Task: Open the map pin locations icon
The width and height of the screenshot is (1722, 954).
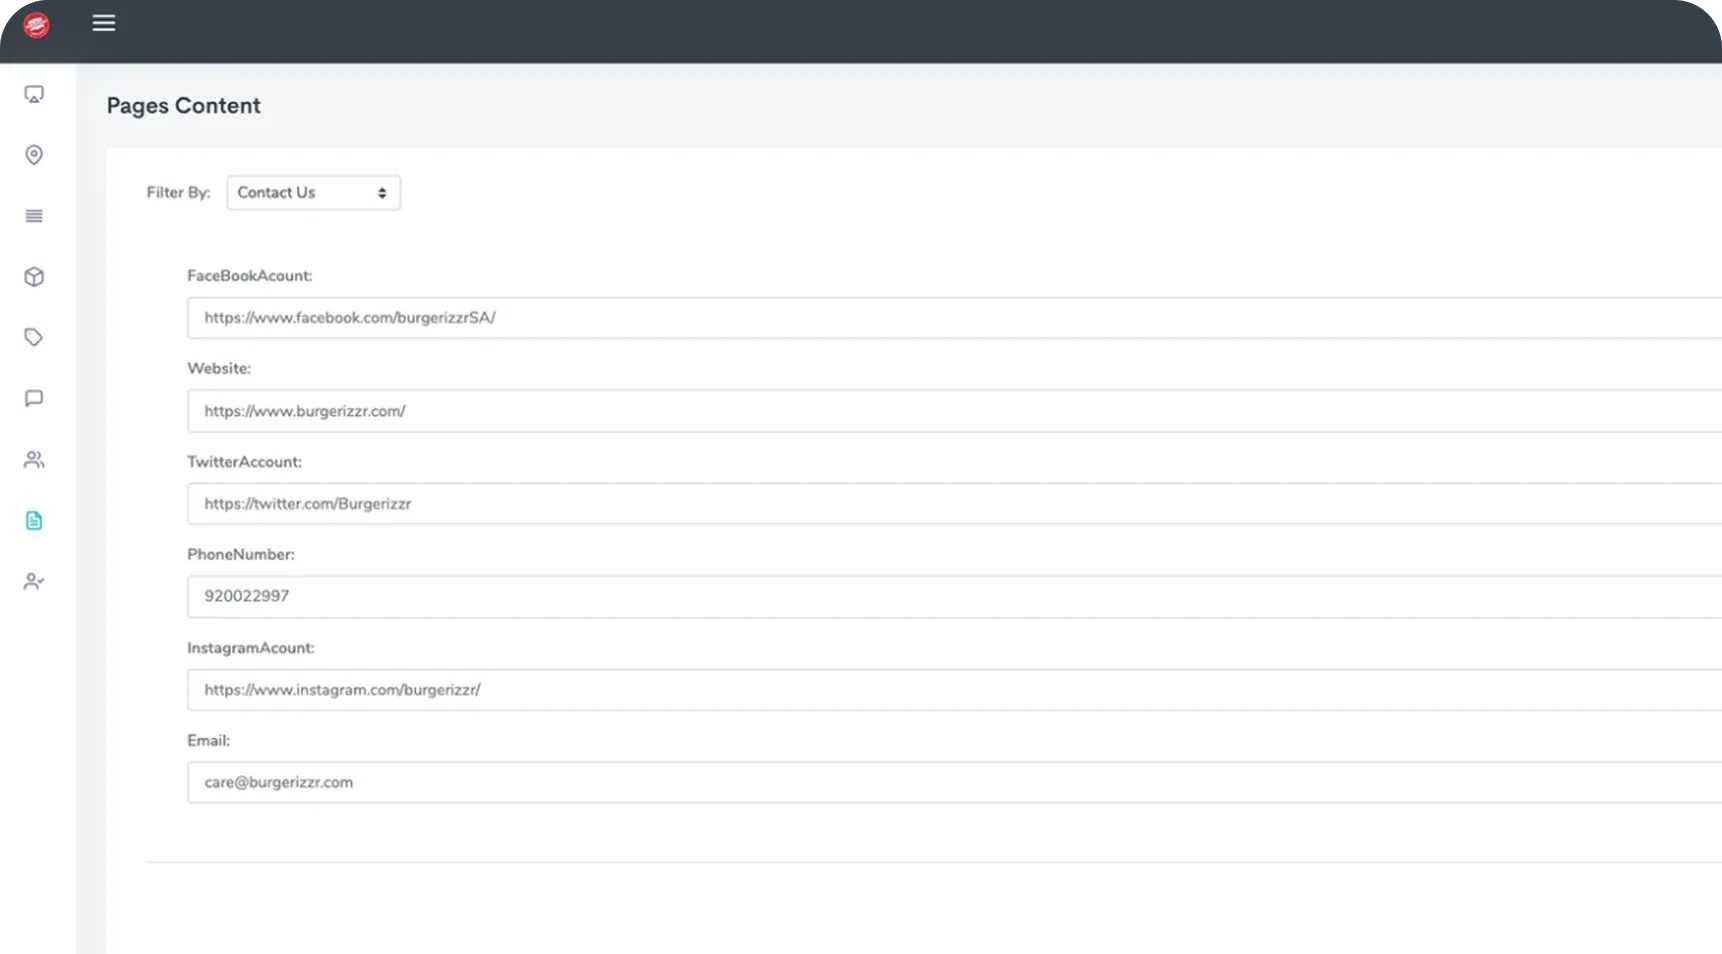Action: coord(34,155)
